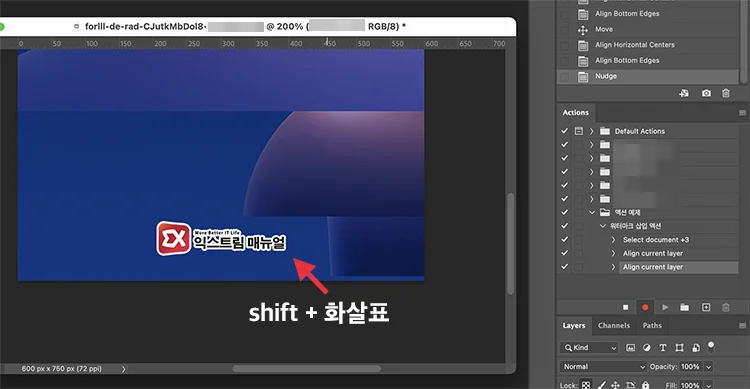Select the Align Horizontal Centers history state
The width and height of the screenshot is (750, 389).
point(648,45)
